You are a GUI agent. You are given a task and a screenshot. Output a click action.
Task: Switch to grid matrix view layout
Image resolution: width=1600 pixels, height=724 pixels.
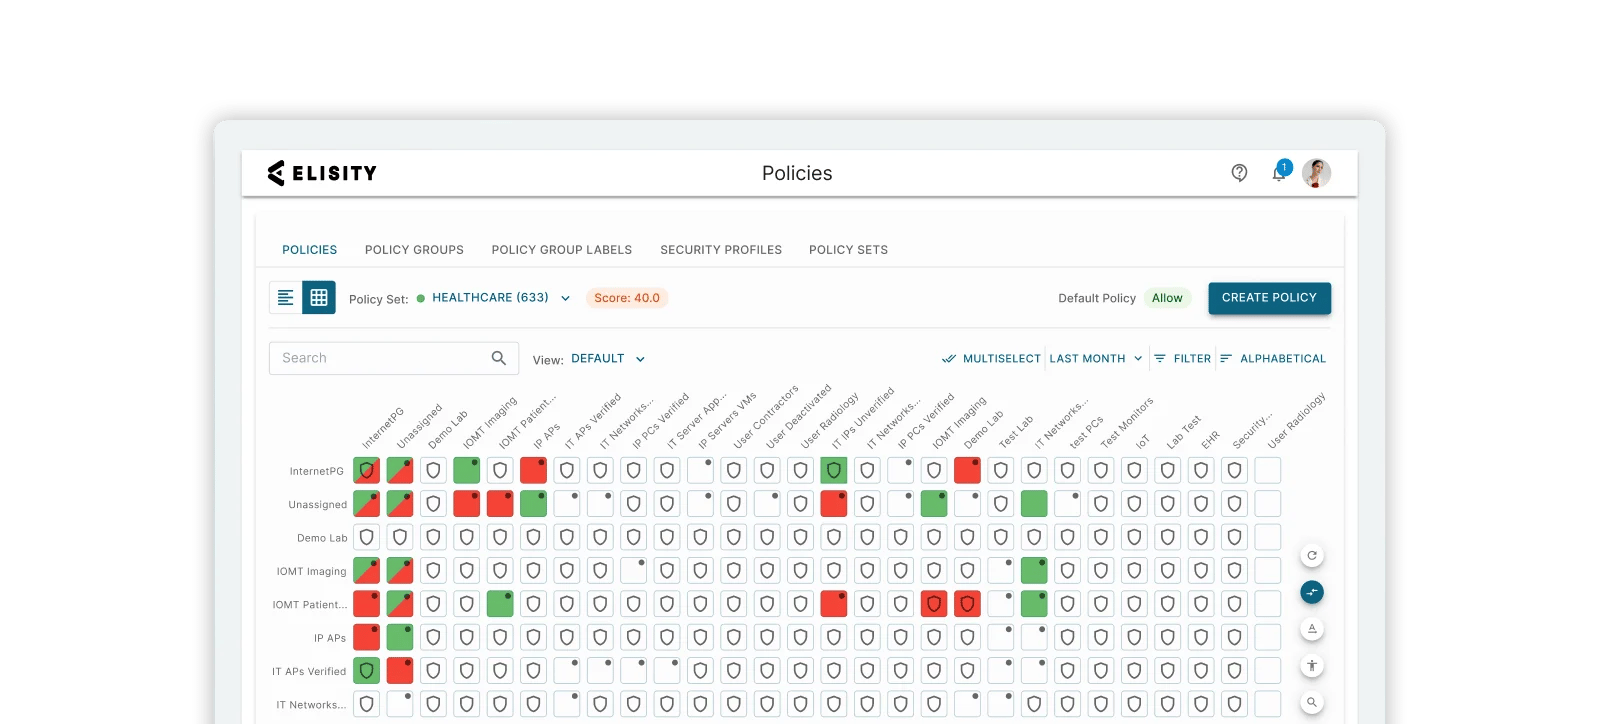pyautogui.click(x=319, y=298)
